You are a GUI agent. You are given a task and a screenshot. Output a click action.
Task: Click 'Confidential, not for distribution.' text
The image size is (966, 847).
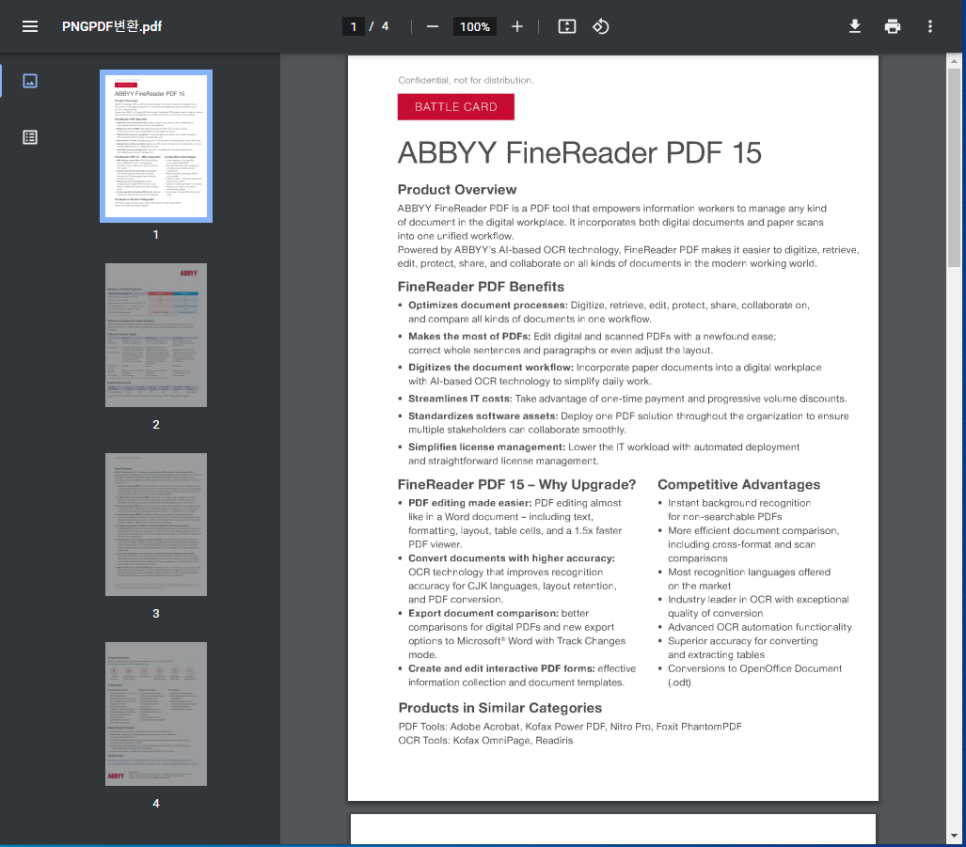tap(466, 80)
